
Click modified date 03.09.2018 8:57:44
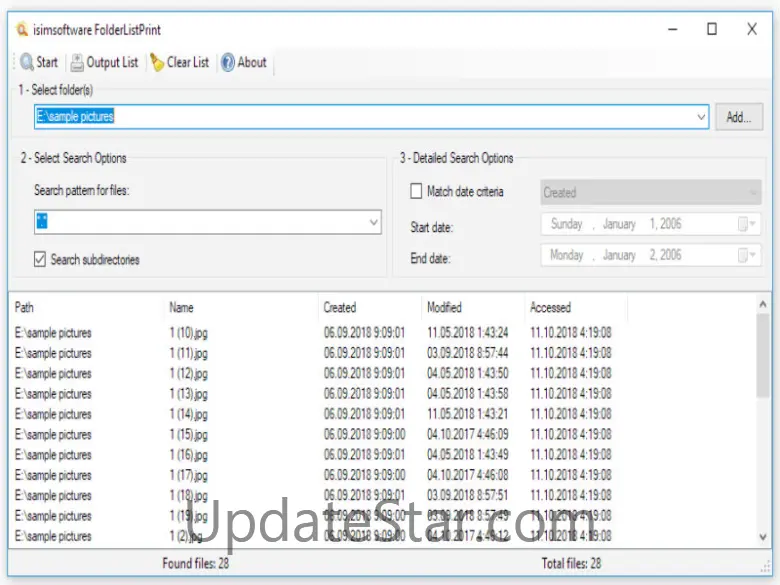tap(468, 353)
